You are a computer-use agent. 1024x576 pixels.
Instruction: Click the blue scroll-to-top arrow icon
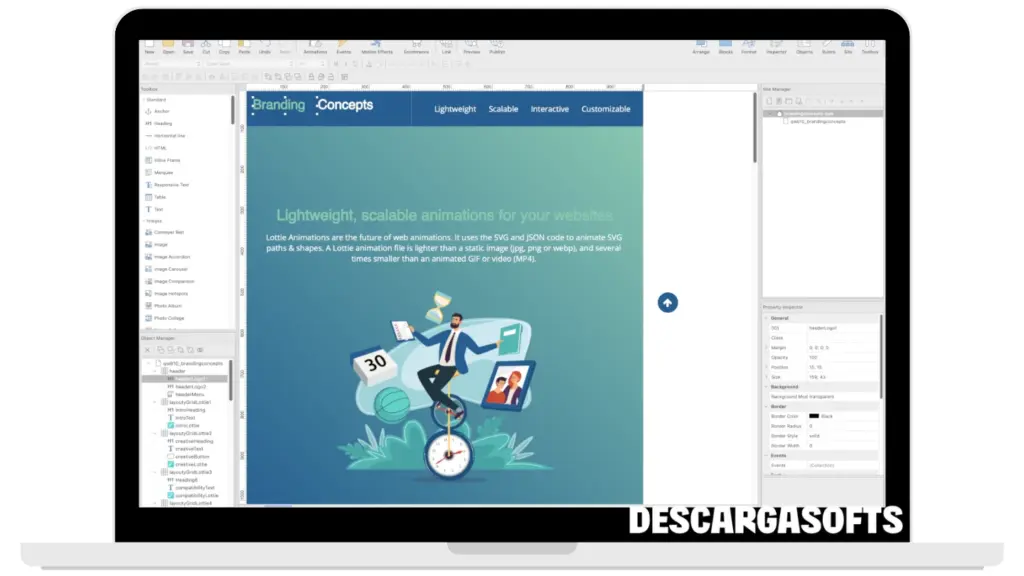[668, 303]
